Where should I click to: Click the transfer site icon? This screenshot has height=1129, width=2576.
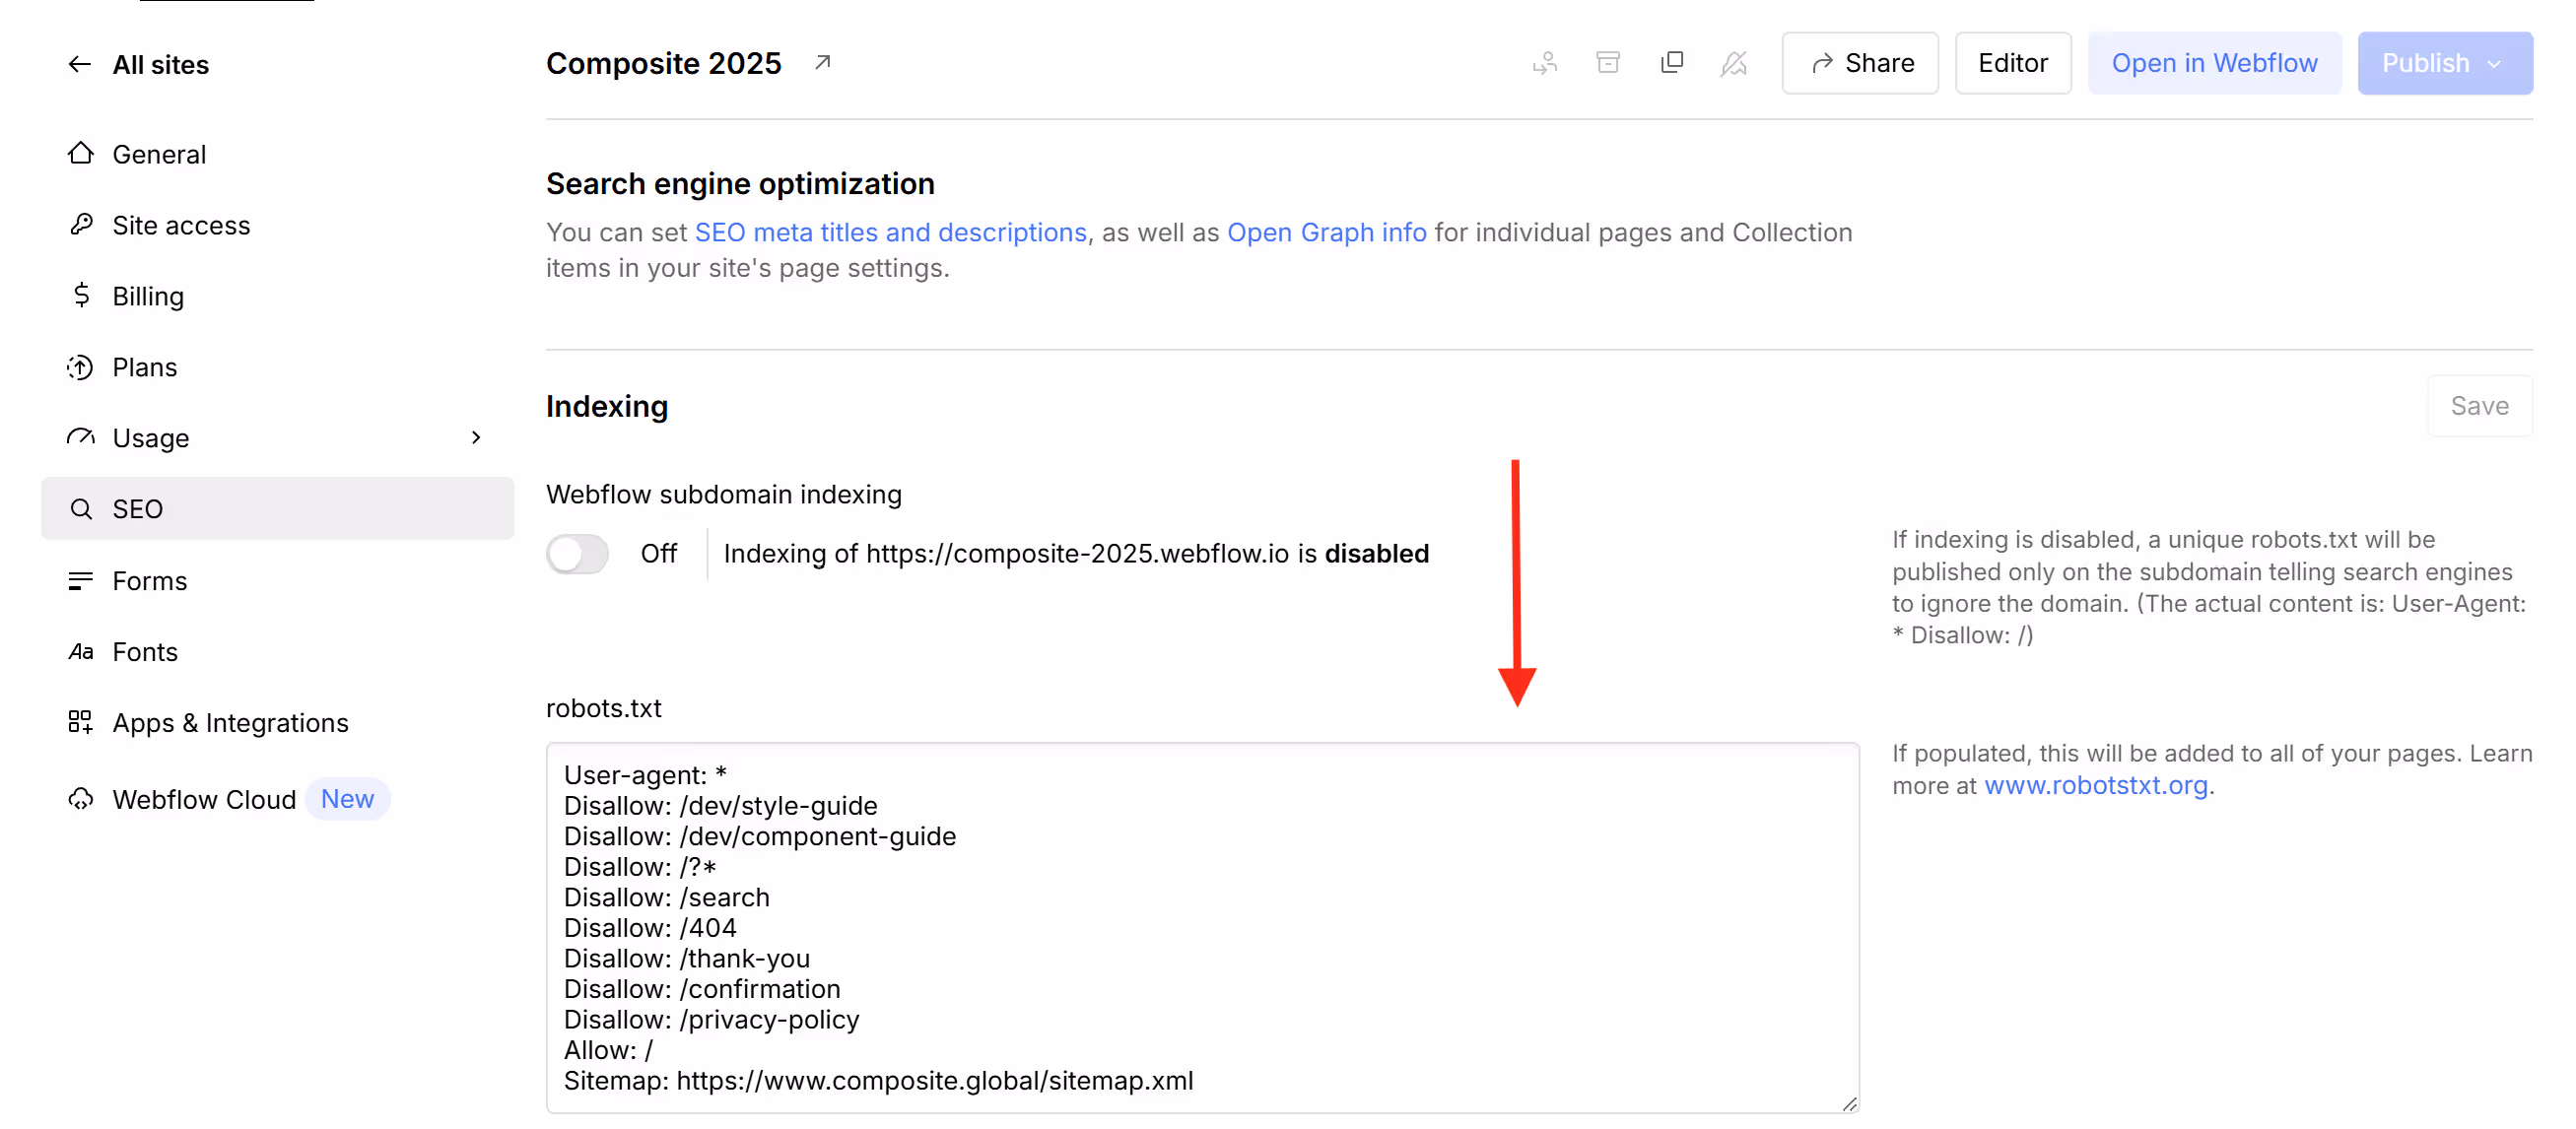(x=1545, y=63)
